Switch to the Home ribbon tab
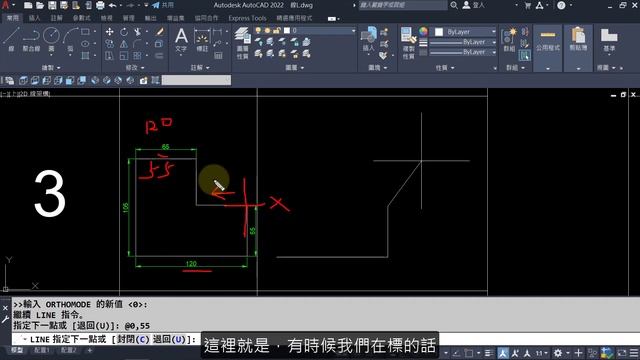 (x=13, y=18)
